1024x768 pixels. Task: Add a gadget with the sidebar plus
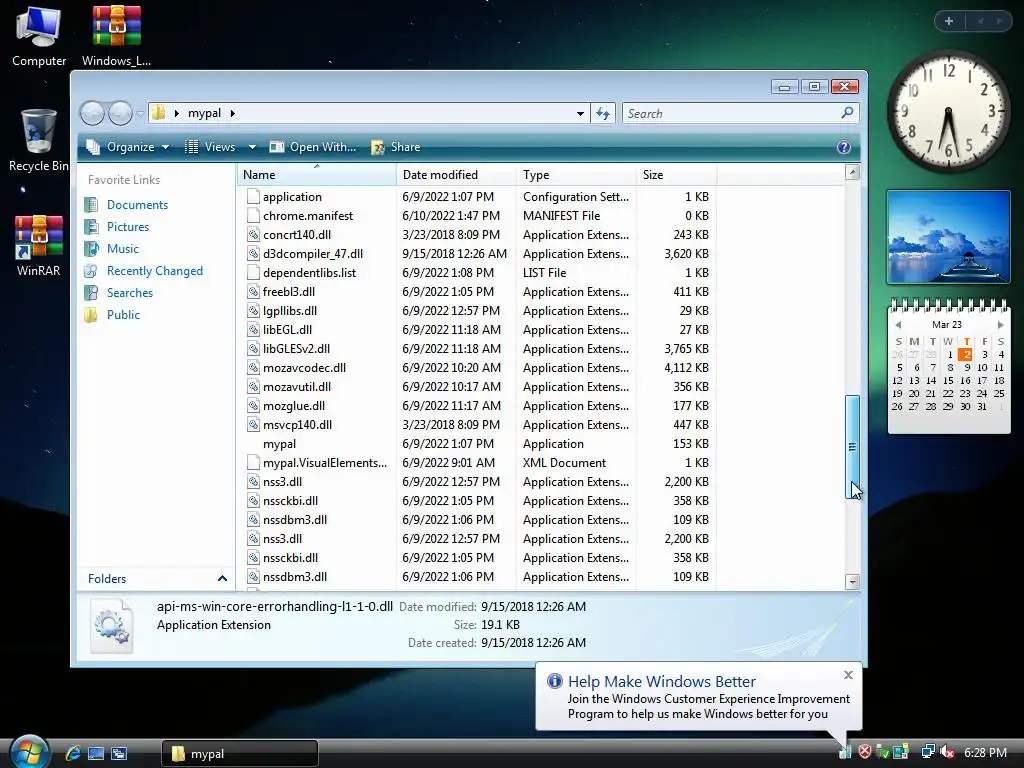(x=949, y=21)
